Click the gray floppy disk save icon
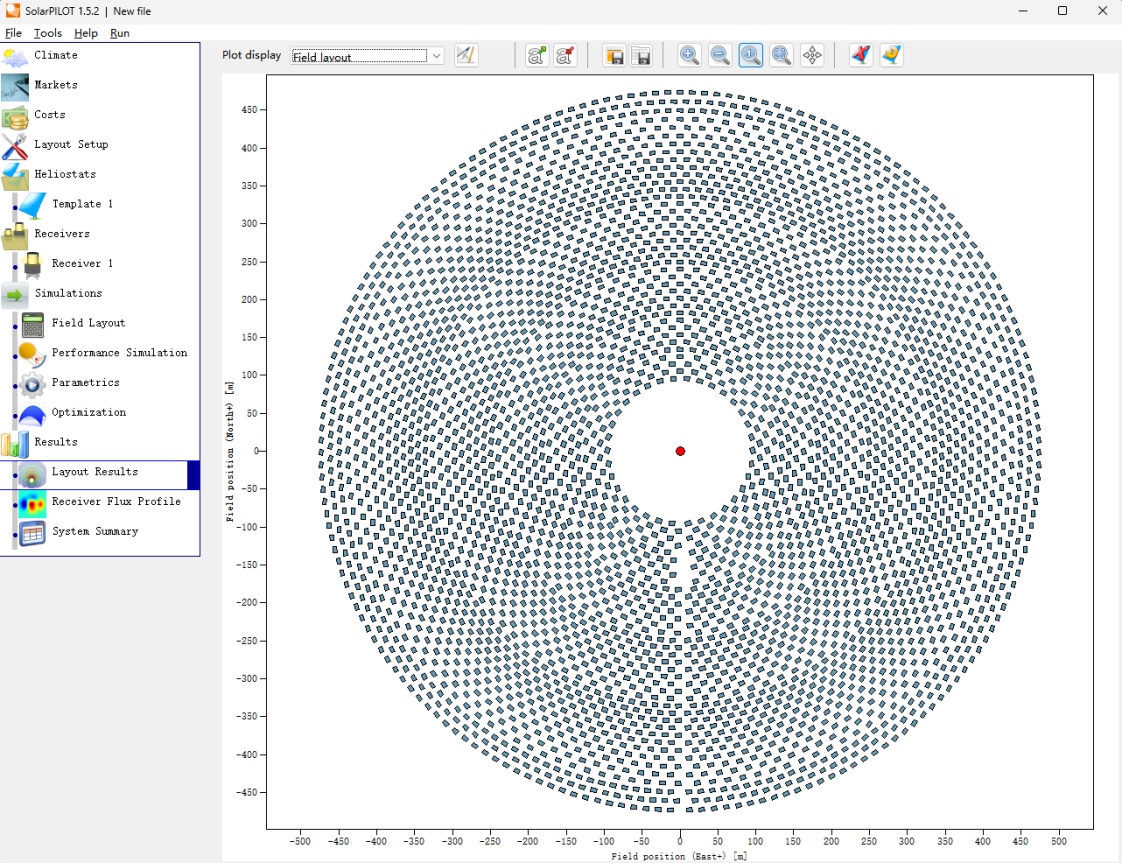This screenshot has height=863, width=1122. click(x=642, y=56)
